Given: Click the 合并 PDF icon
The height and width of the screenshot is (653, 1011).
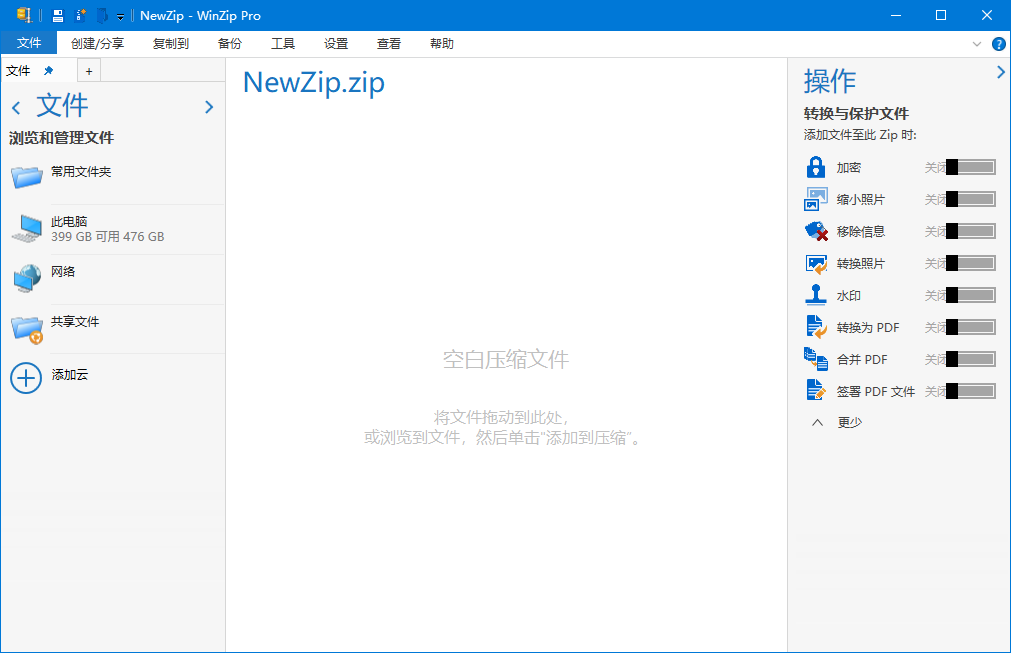Looking at the screenshot, I should (x=816, y=359).
